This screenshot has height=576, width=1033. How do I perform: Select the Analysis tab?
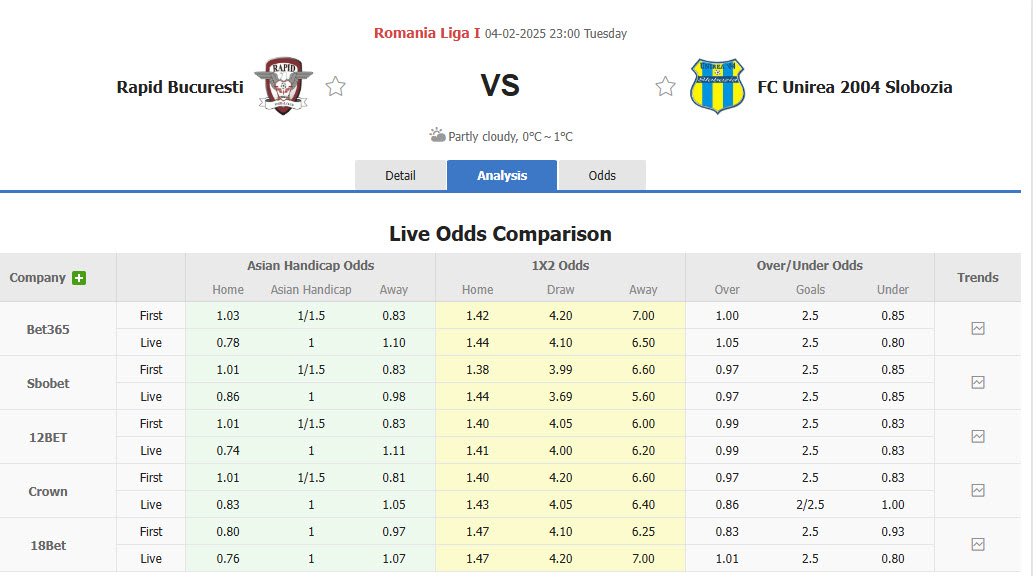point(501,175)
